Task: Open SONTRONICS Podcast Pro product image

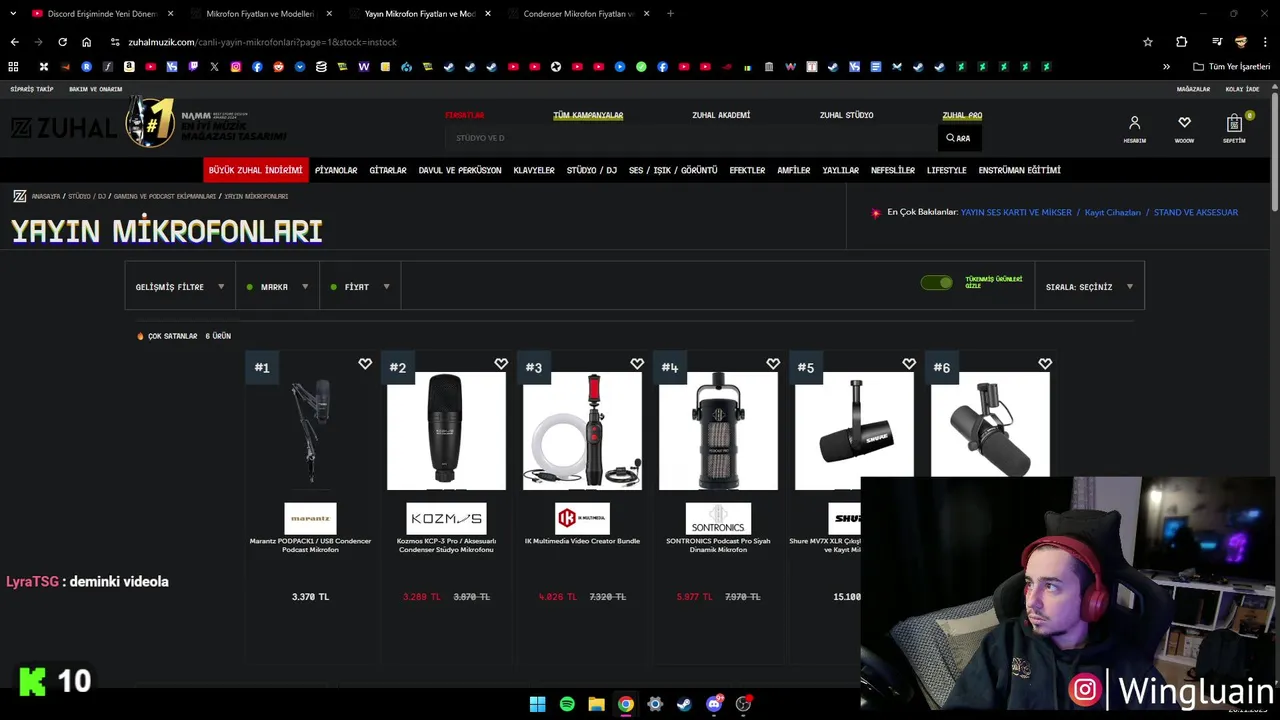Action: tap(718, 431)
